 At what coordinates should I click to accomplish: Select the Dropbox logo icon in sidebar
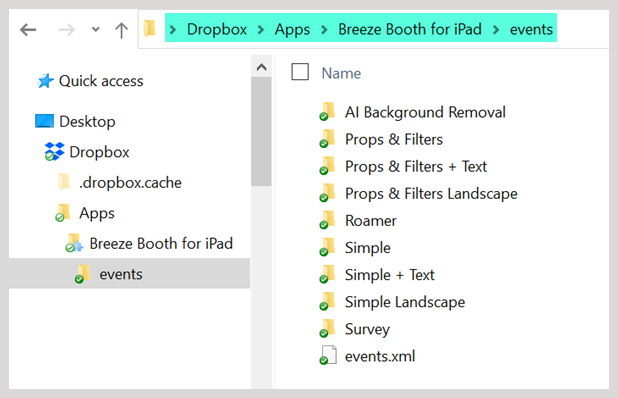[x=54, y=152]
